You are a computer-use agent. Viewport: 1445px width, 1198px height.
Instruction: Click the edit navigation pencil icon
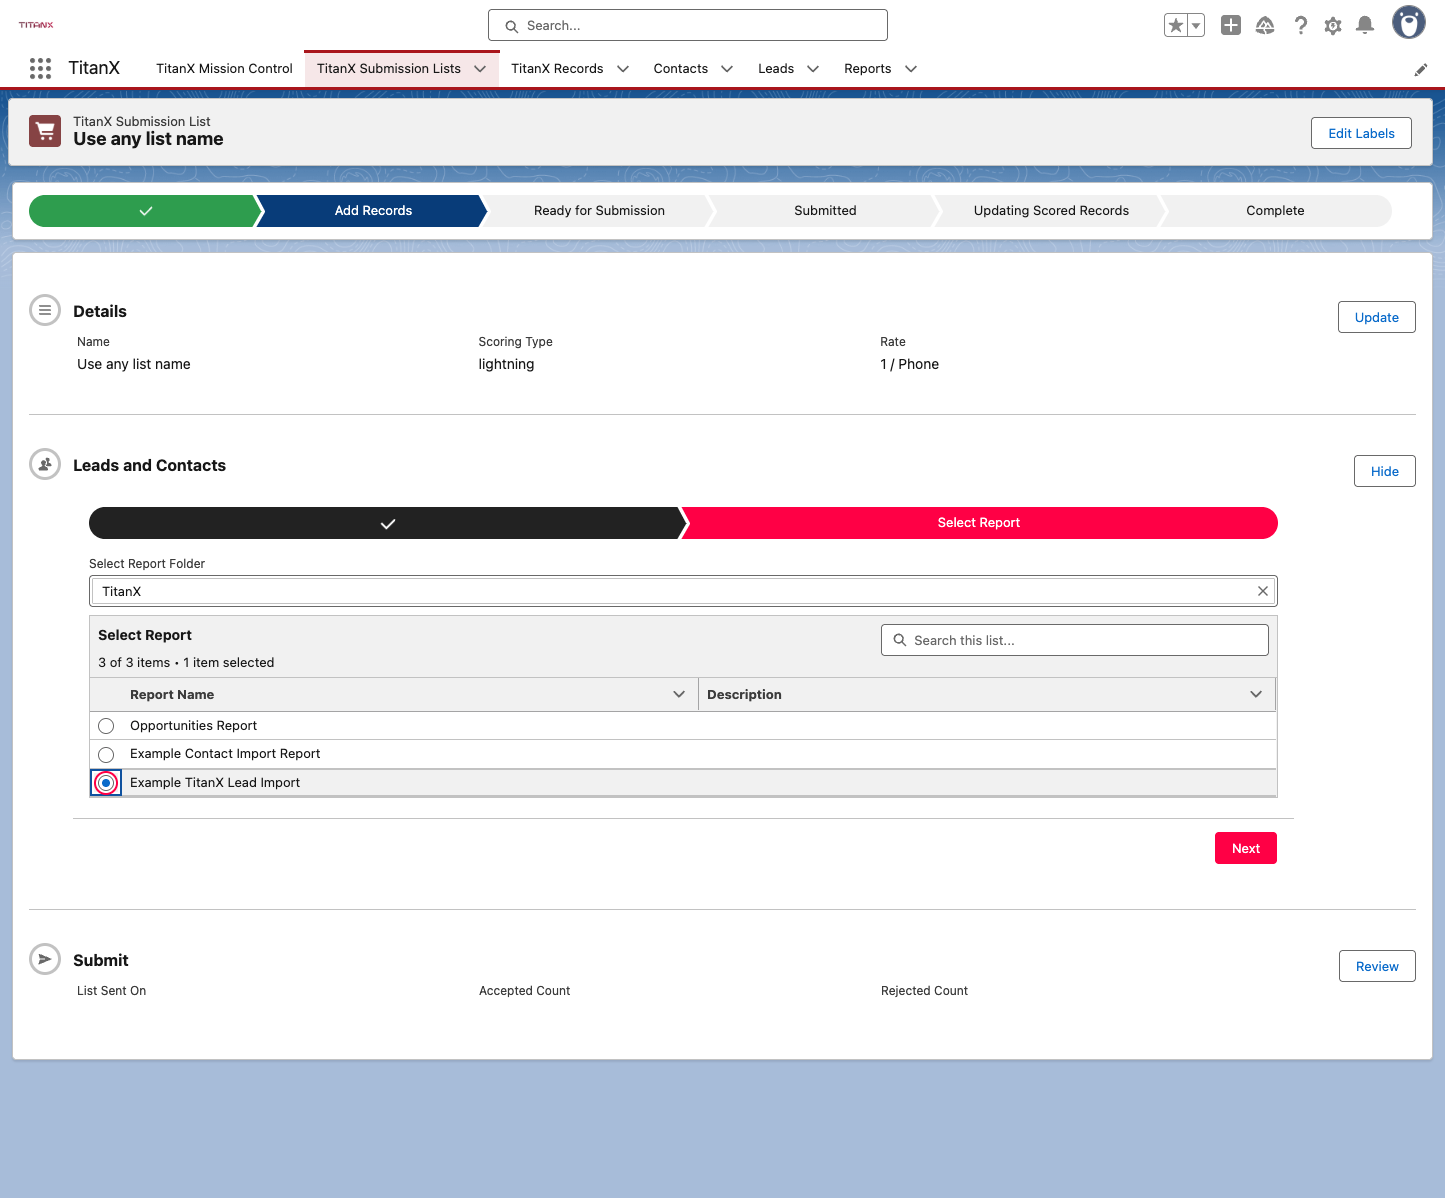[x=1420, y=70]
